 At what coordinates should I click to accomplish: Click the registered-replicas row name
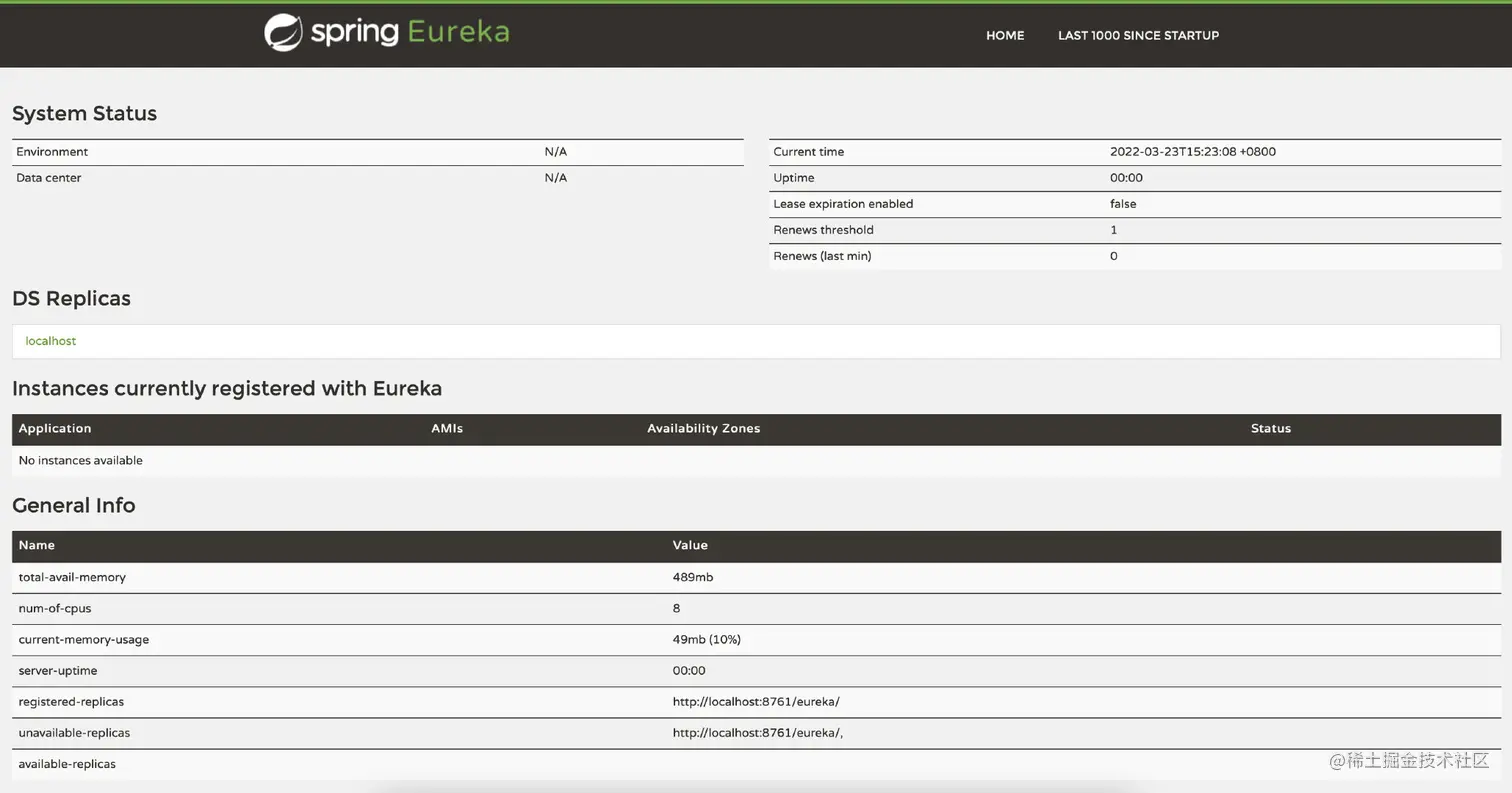(x=71, y=702)
